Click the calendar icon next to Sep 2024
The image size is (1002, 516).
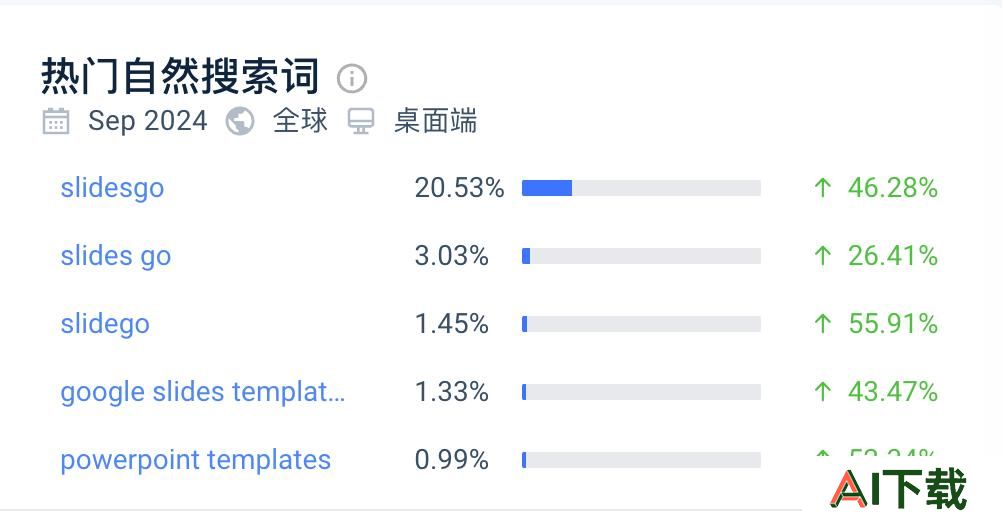56,121
